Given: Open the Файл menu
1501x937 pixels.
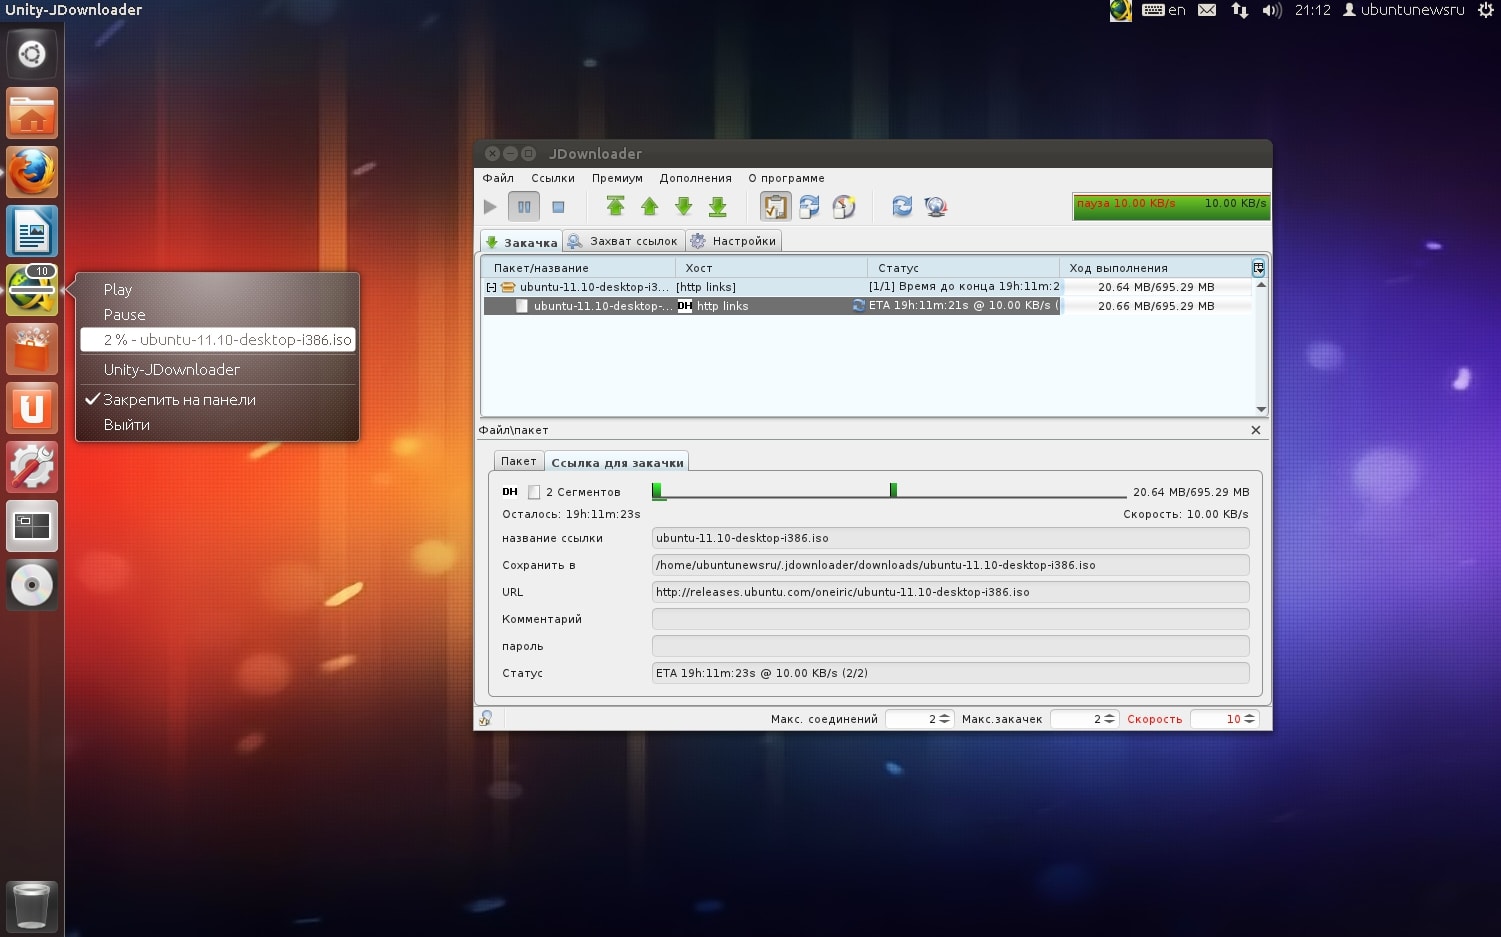Looking at the screenshot, I should point(498,178).
